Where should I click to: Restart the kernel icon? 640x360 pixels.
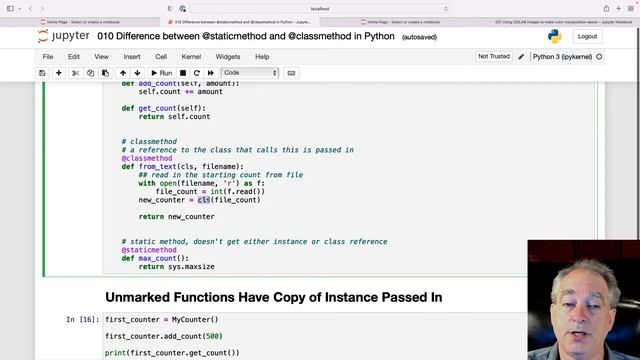(x=197, y=73)
